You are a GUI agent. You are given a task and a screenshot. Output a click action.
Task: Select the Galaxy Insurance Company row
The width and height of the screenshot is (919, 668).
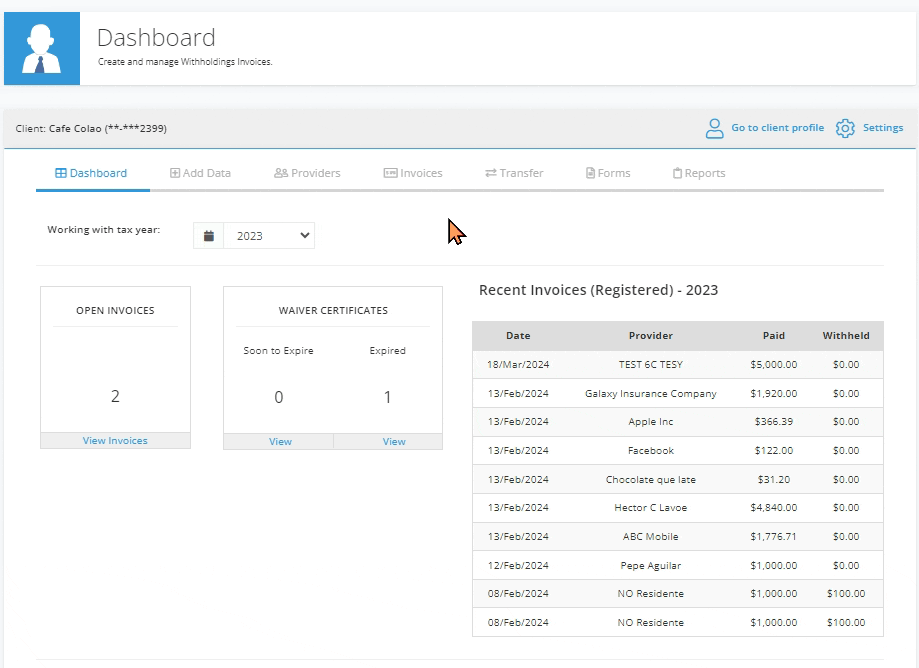coord(678,394)
